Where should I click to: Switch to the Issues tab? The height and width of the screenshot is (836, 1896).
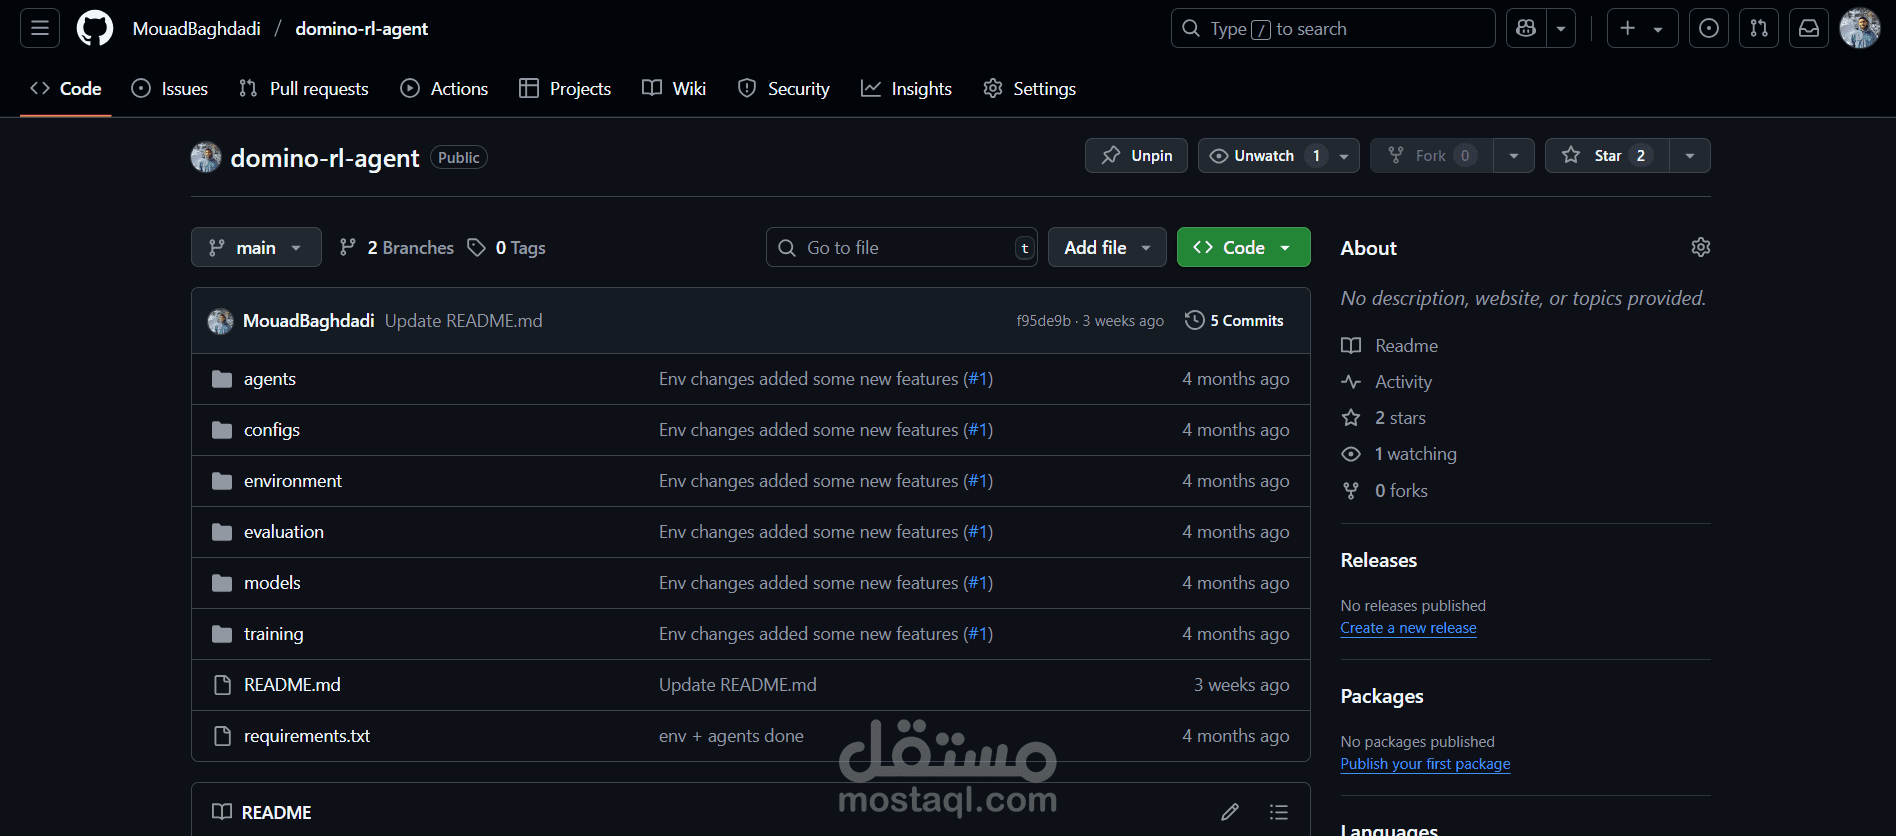[x=170, y=88]
